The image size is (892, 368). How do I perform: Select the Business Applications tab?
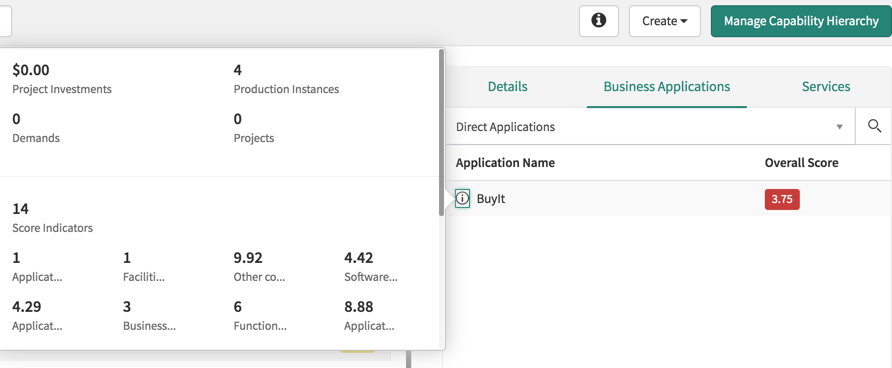(667, 86)
